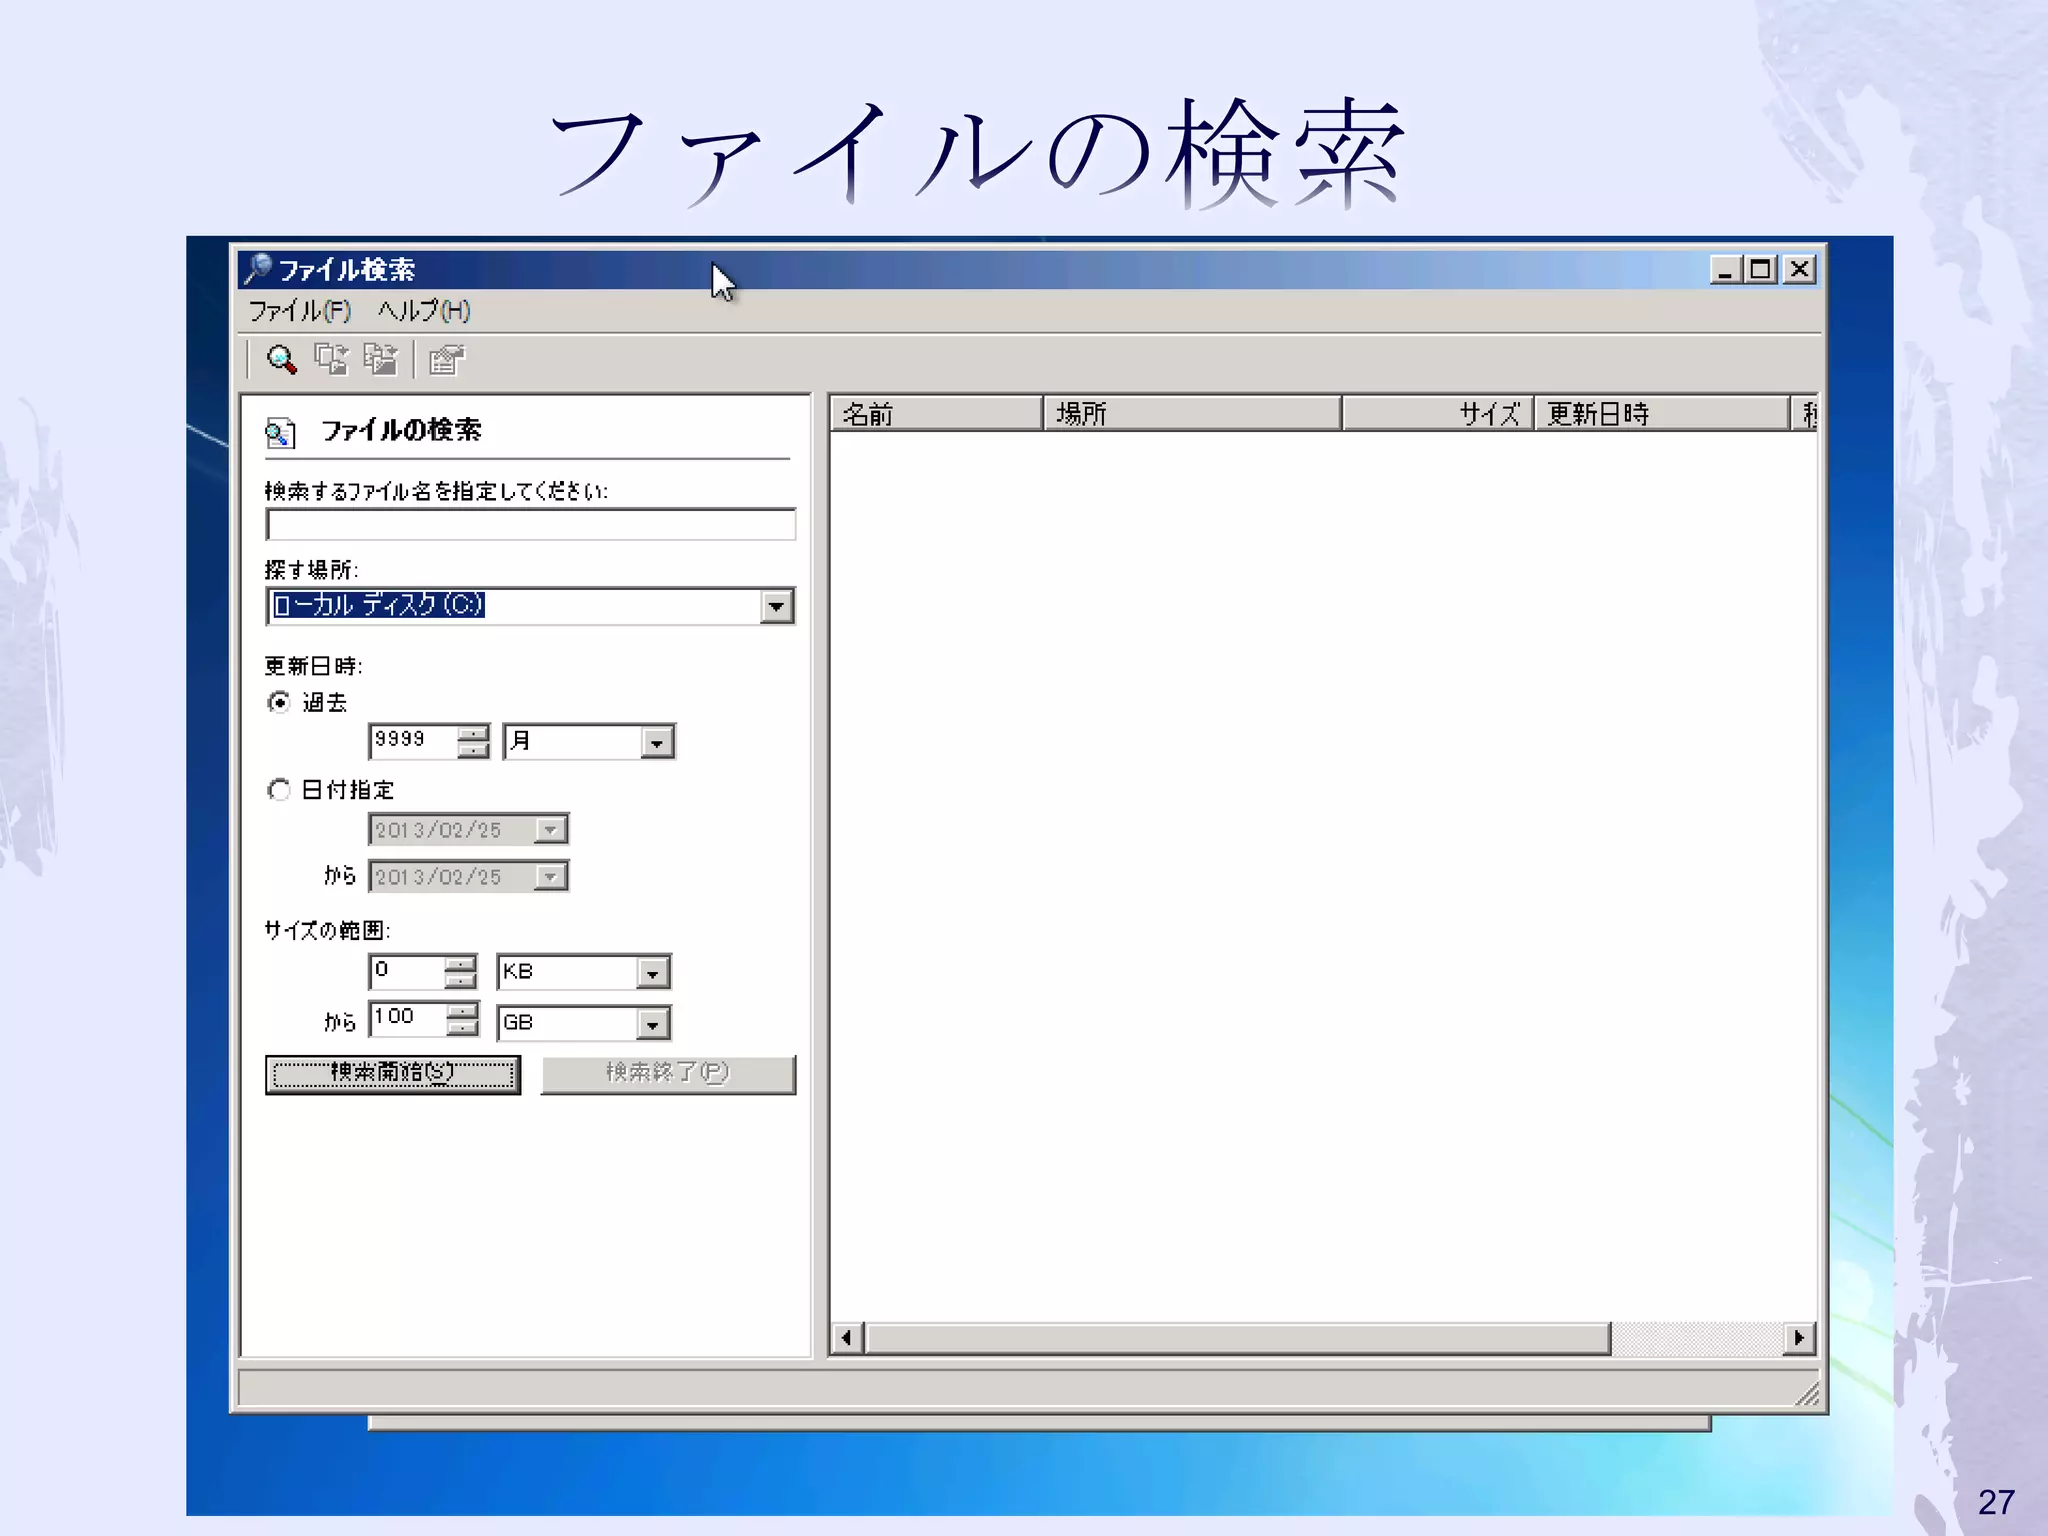Click the magnifying glass search toolbar icon

click(281, 359)
